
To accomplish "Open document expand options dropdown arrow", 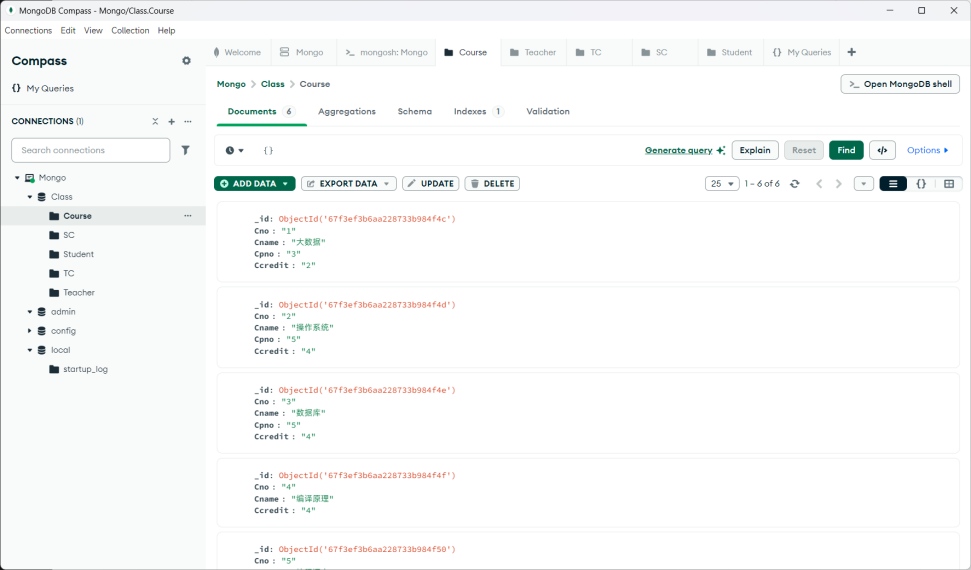I will 863,184.
